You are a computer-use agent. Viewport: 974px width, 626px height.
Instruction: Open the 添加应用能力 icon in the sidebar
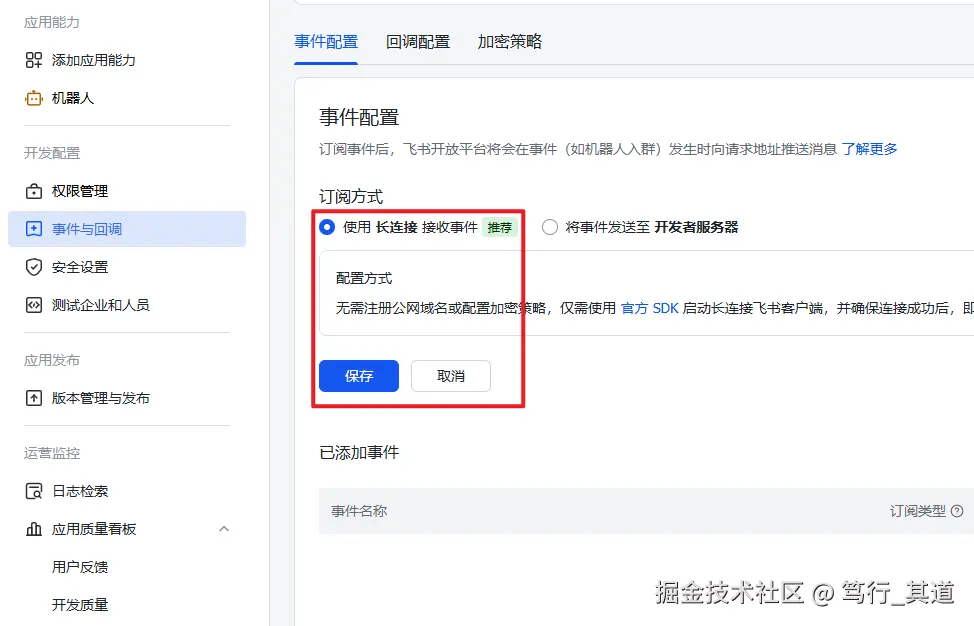[34, 60]
